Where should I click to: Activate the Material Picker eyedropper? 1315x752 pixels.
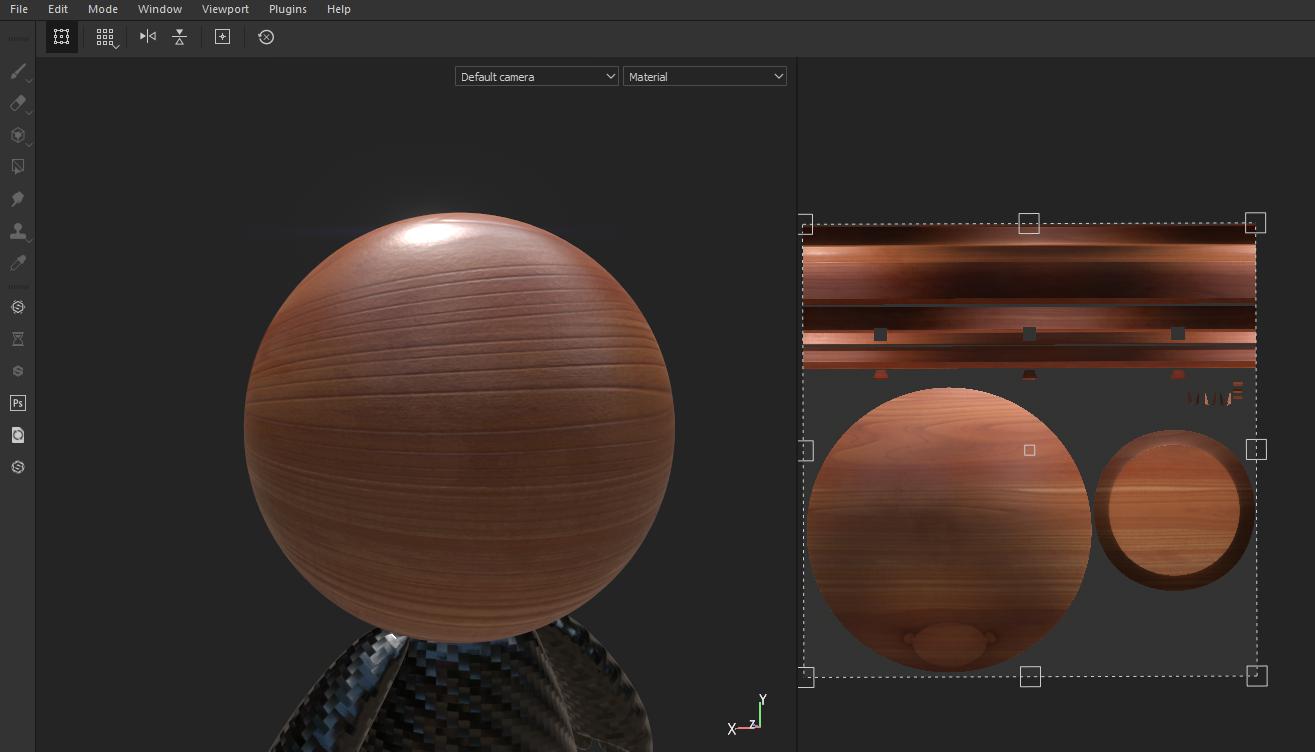click(x=18, y=263)
